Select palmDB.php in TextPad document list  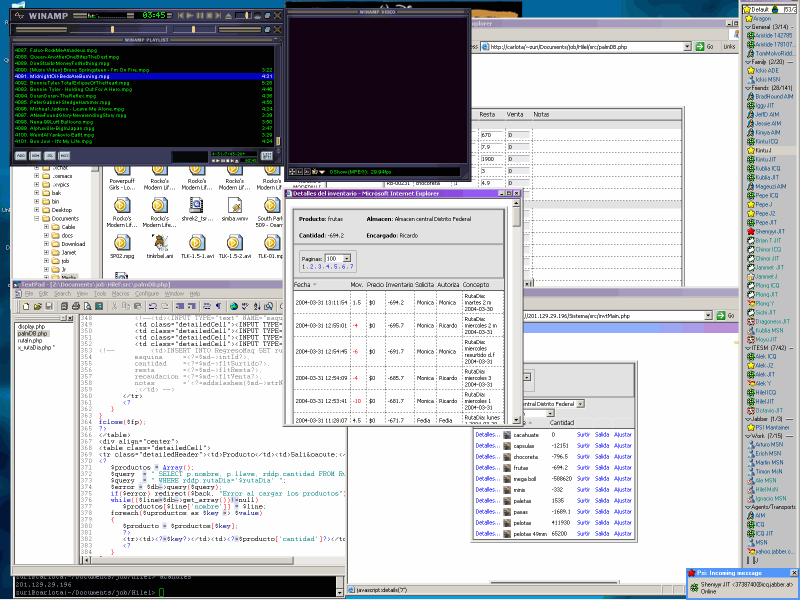tap(32, 333)
